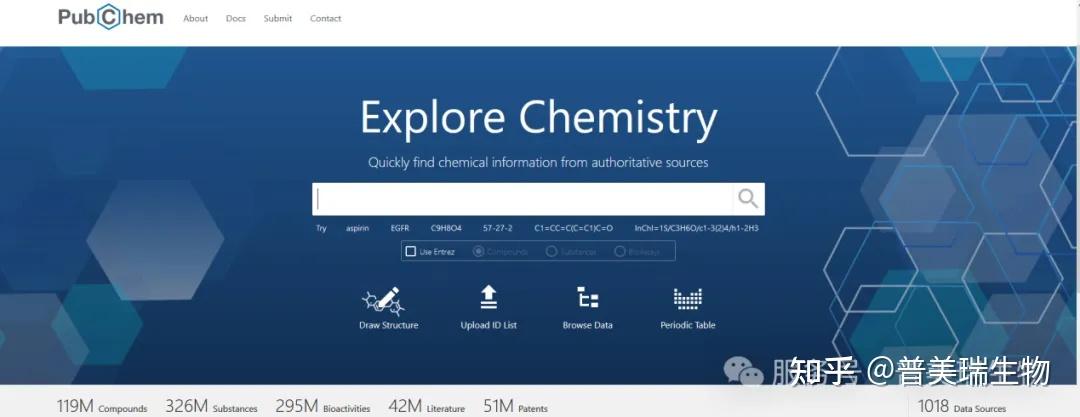Screen dimensions: 1080x417
Task: Try the C9H8O4 formula example
Action: point(446,228)
